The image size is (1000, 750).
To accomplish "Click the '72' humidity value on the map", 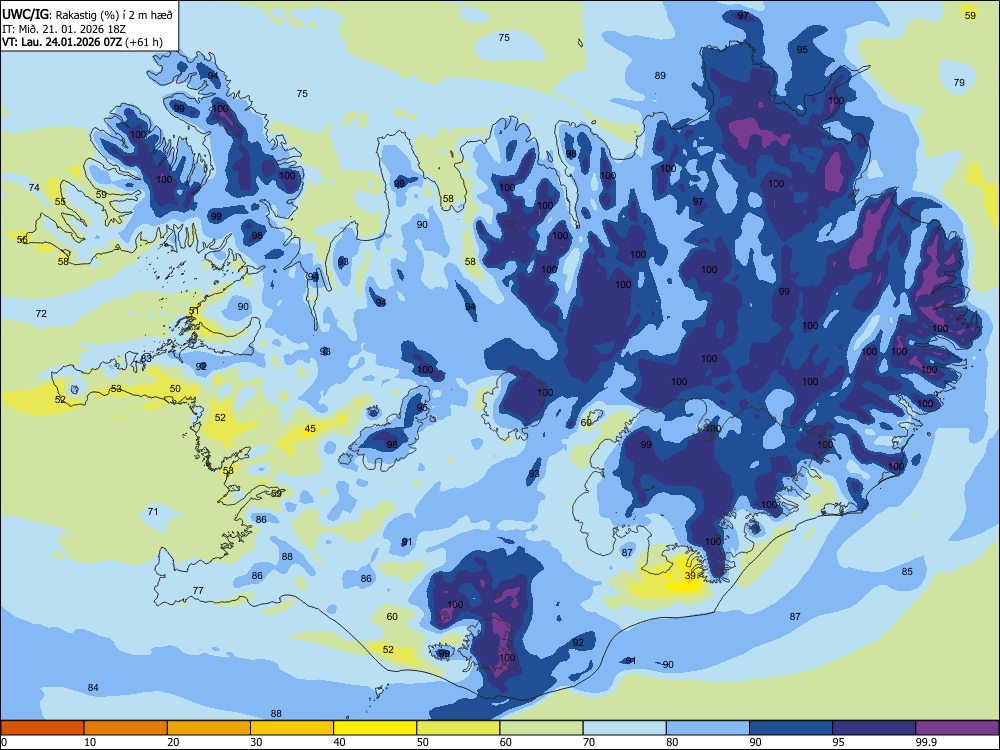I will 41,314.
